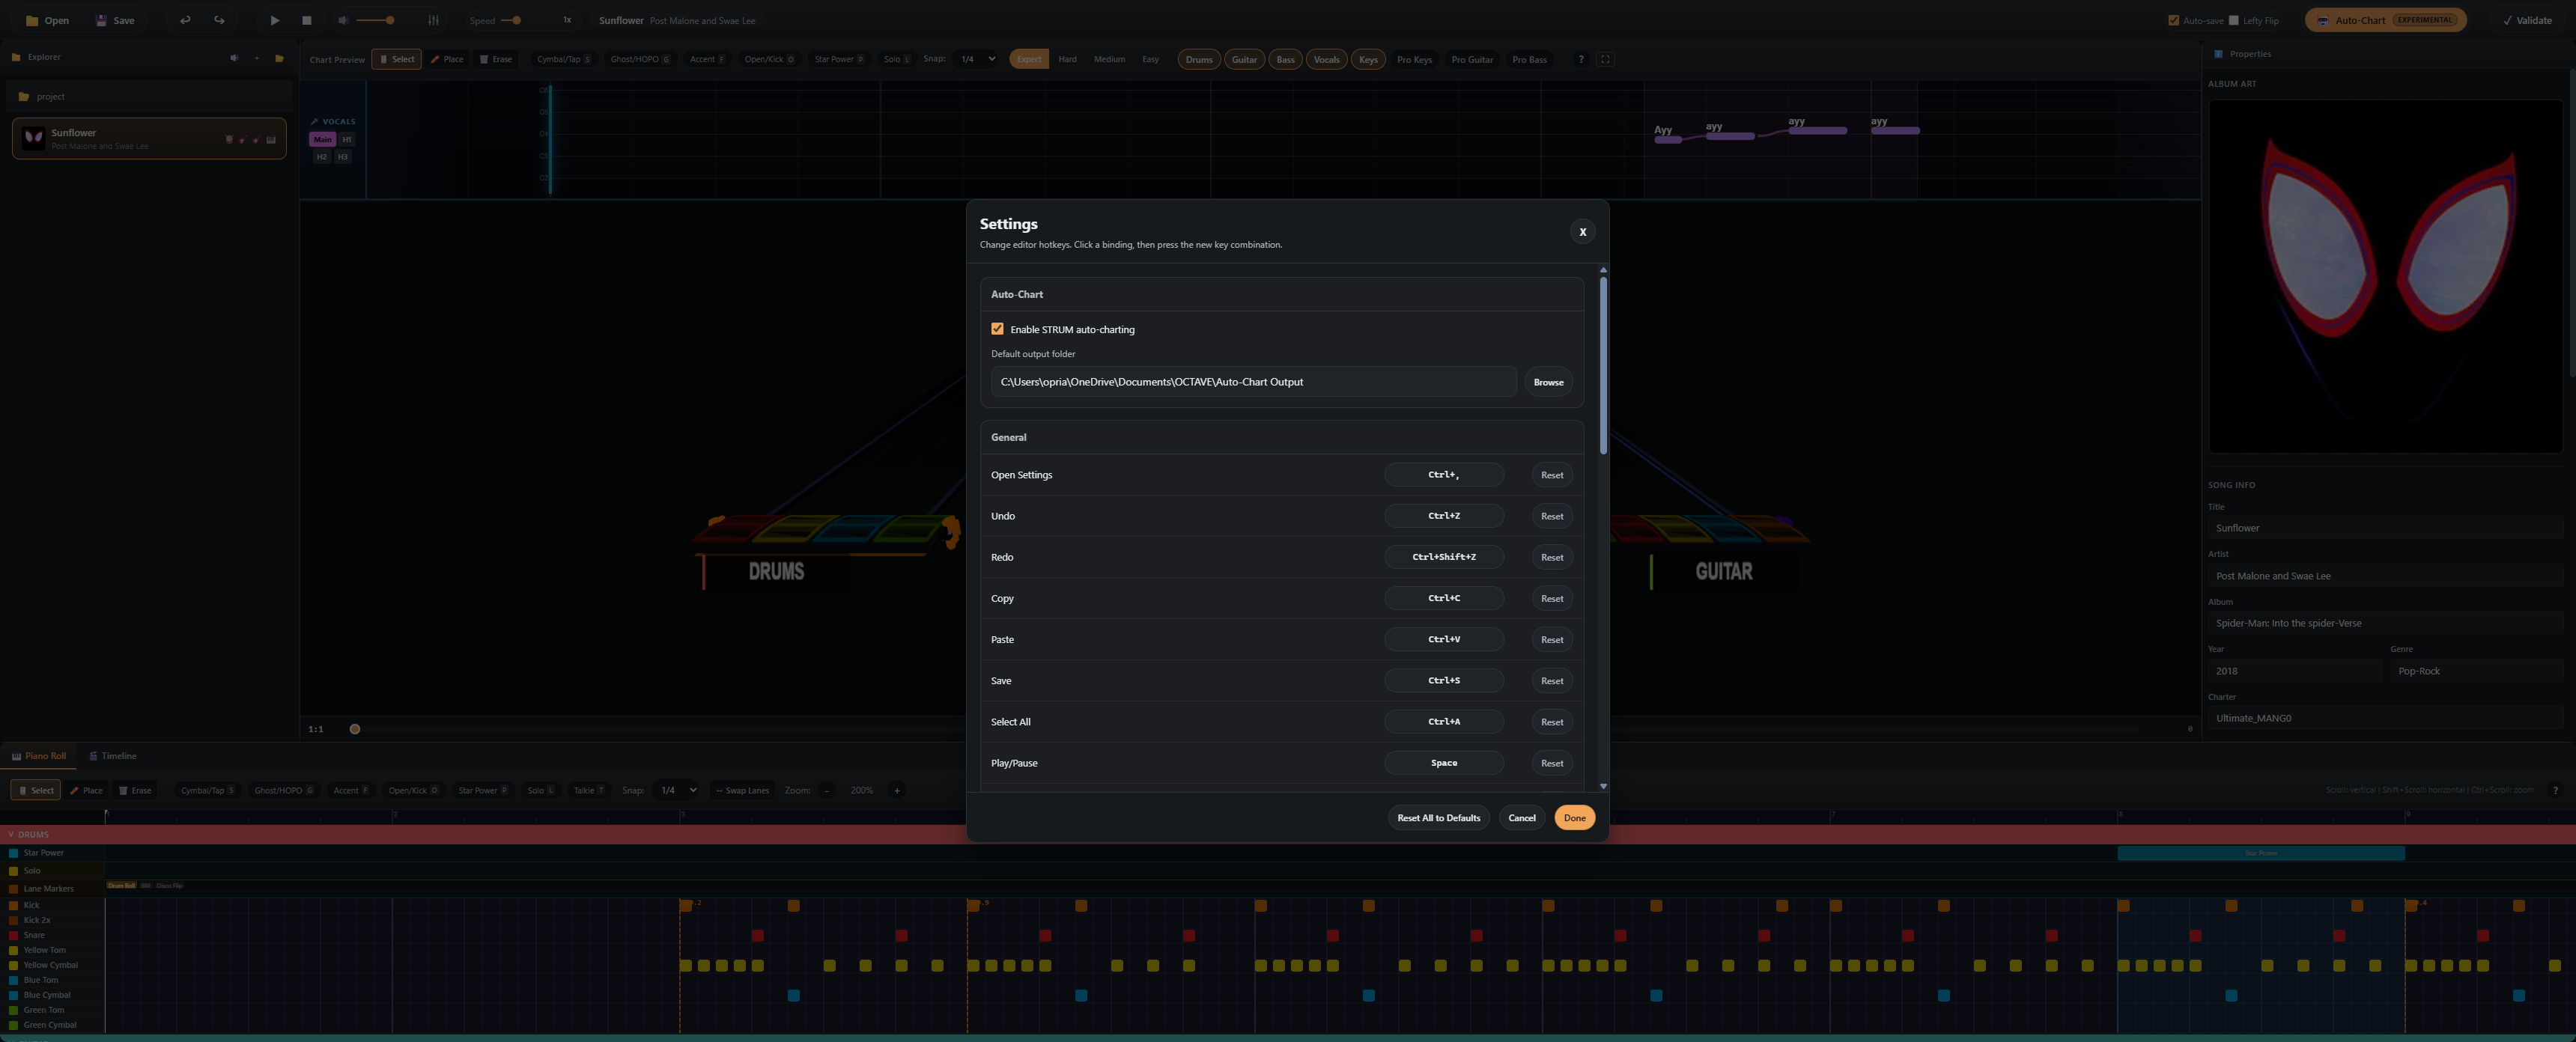The height and width of the screenshot is (1042, 2576).
Task: Click the Open folder icon in toolbar
Action: 32,20
